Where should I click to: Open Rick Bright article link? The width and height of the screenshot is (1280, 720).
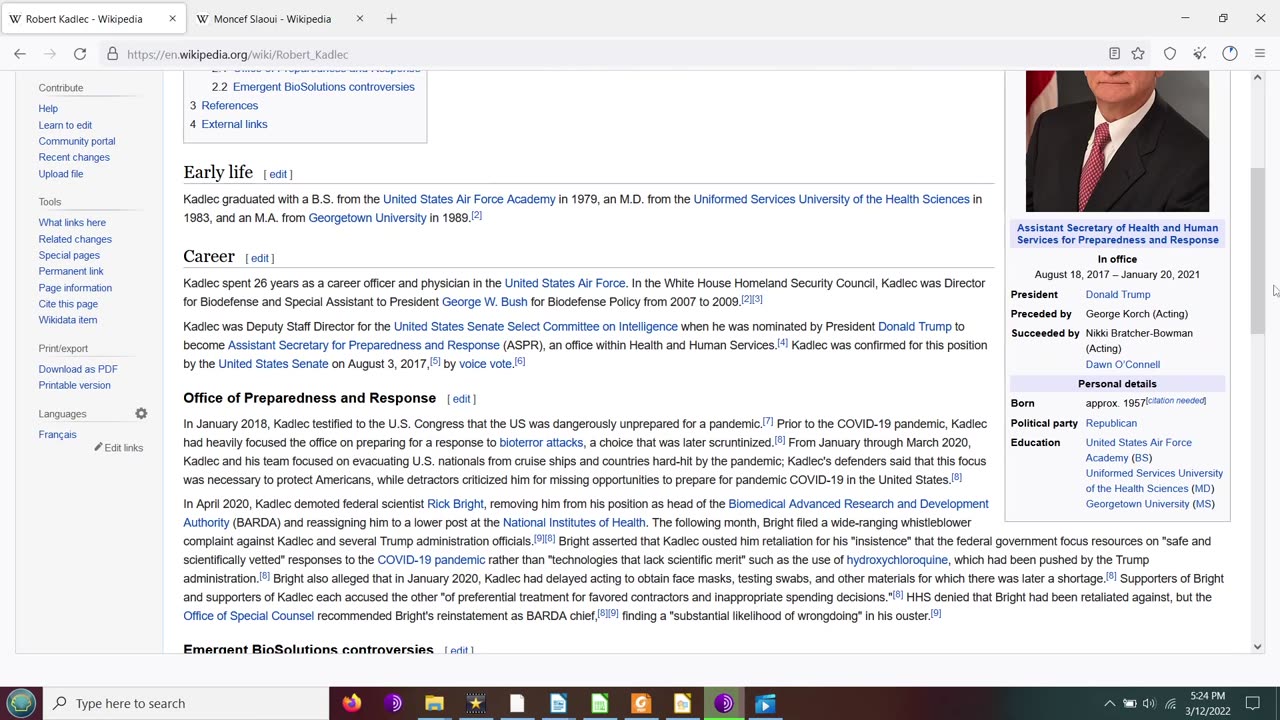pos(455,504)
